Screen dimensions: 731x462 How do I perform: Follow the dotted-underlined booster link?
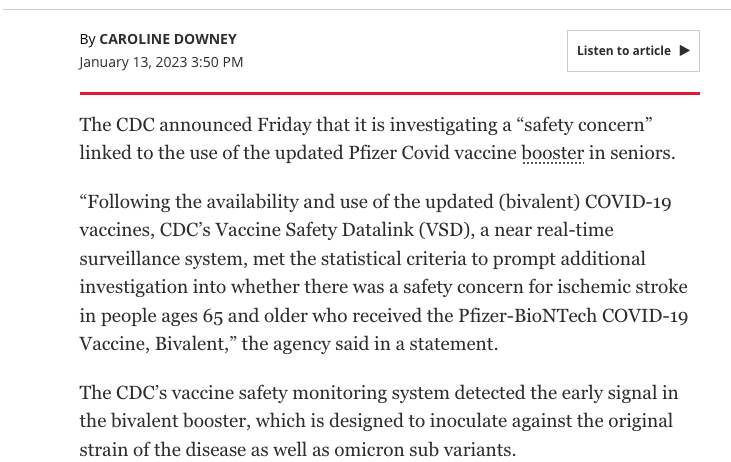tap(552, 153)
